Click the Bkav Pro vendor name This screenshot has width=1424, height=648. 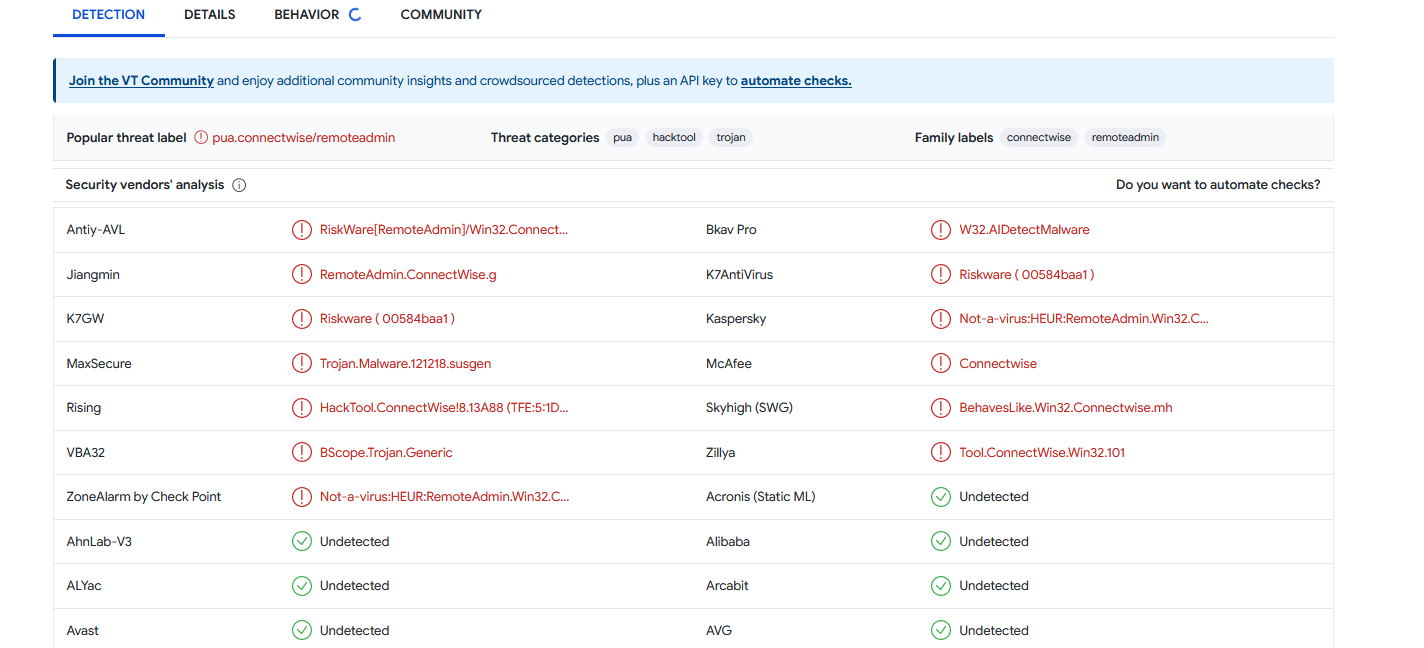pyautogui.click(x=731, y=230)
